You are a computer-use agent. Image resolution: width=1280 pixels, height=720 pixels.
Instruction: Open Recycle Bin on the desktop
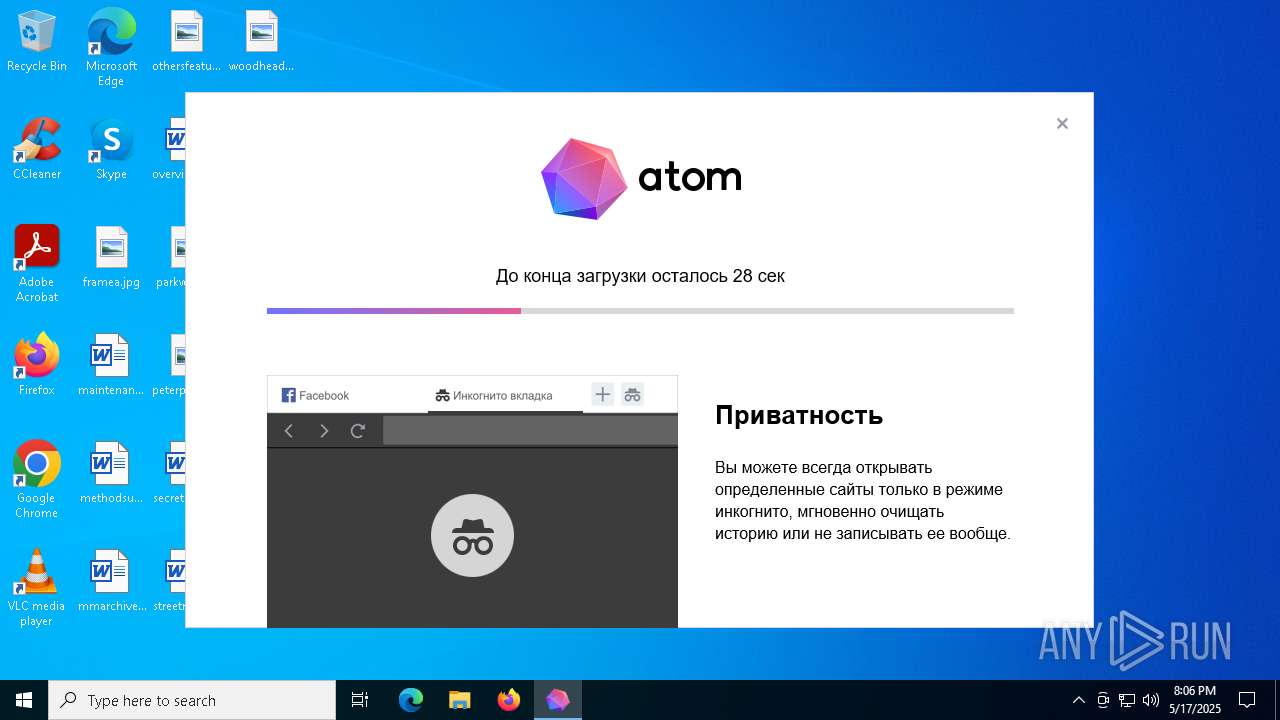click(37, 42)
